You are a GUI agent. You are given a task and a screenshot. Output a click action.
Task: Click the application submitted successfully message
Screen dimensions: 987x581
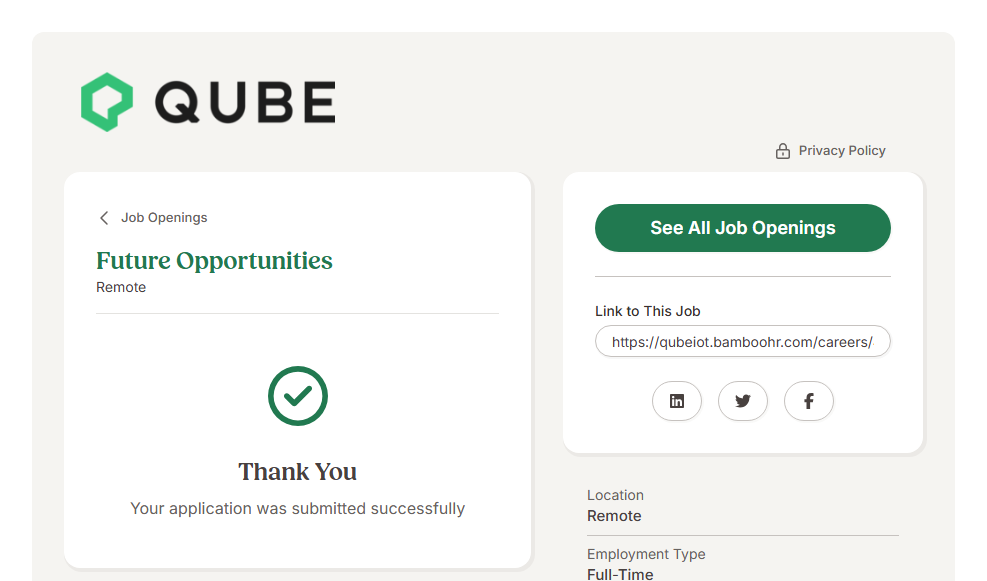pyautogui.click(x=297, y=509)
